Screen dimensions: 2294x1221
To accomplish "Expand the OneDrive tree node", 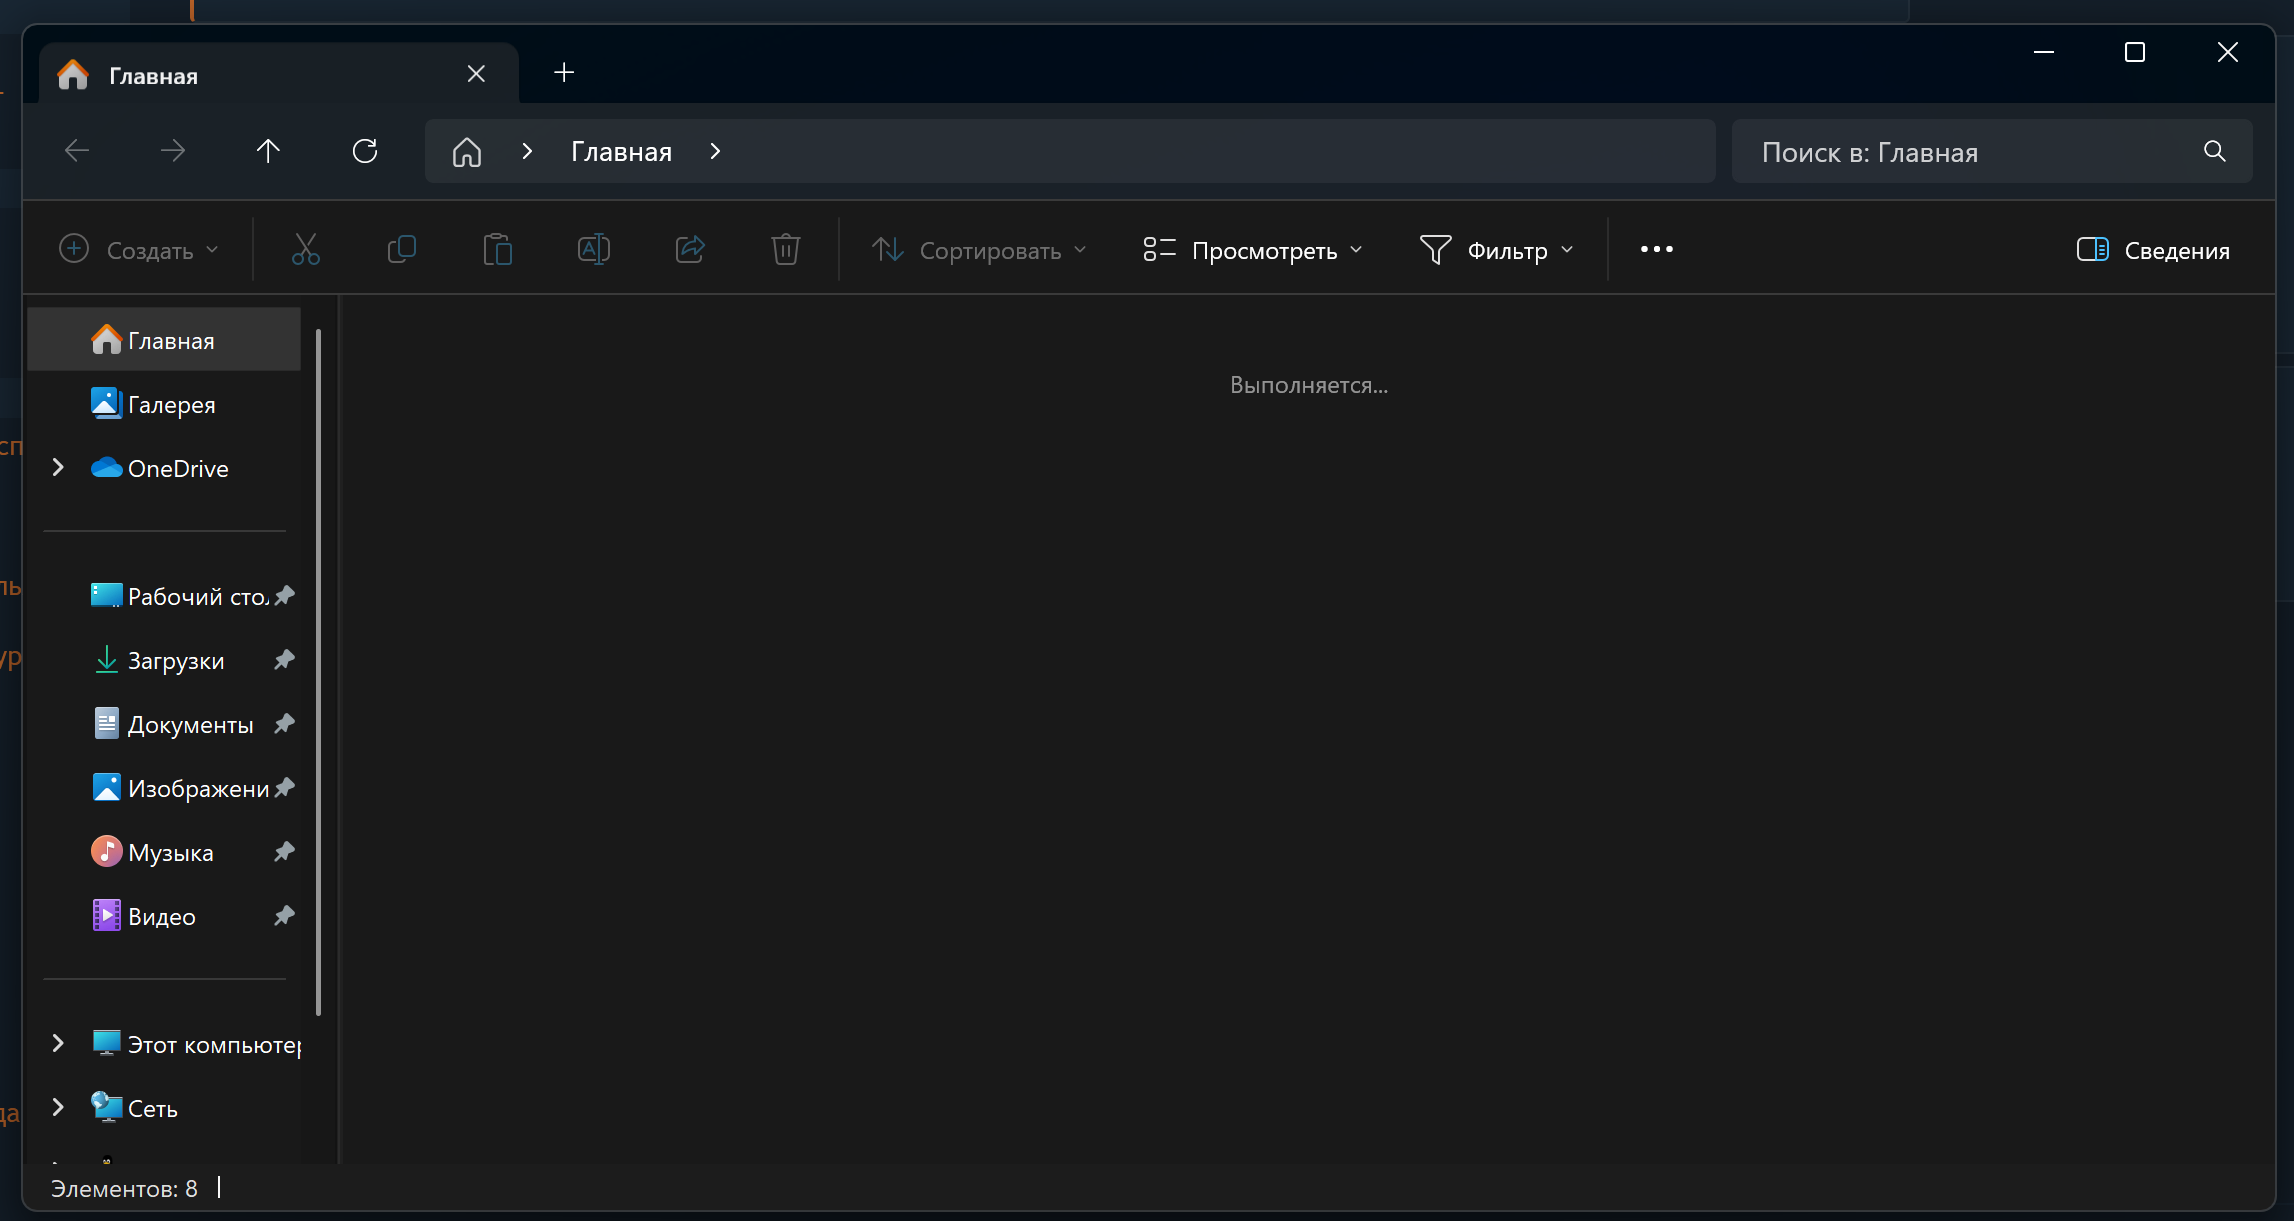I will click(58, 468).
